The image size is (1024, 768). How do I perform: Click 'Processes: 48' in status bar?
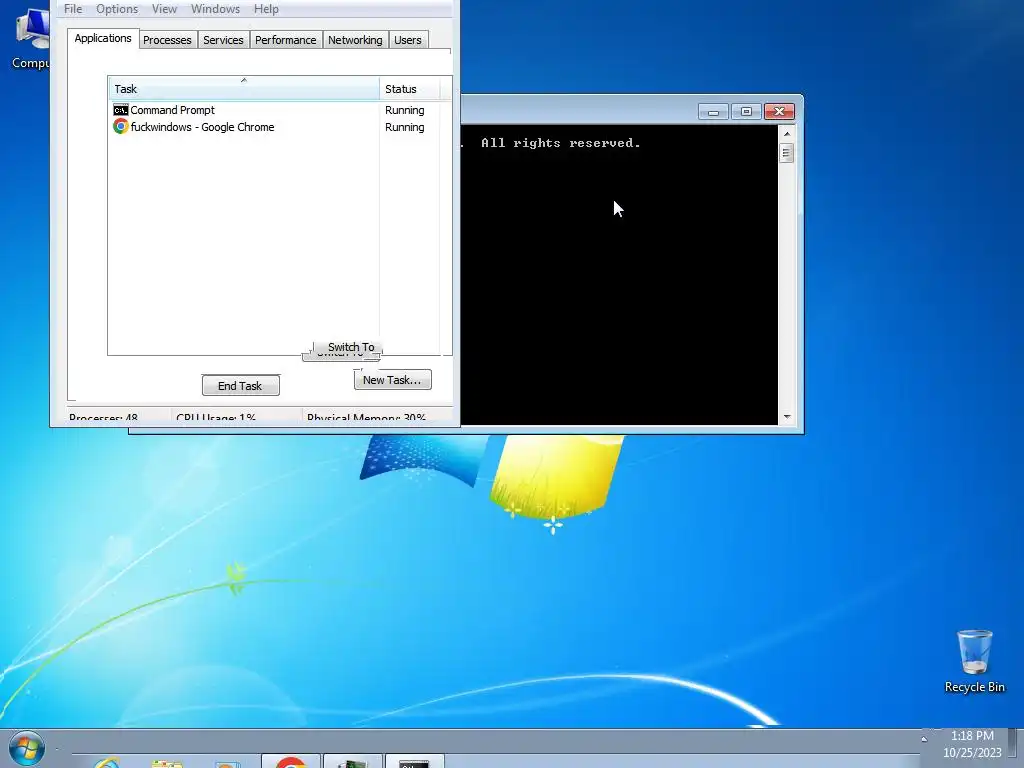click(x=103, y=417)
